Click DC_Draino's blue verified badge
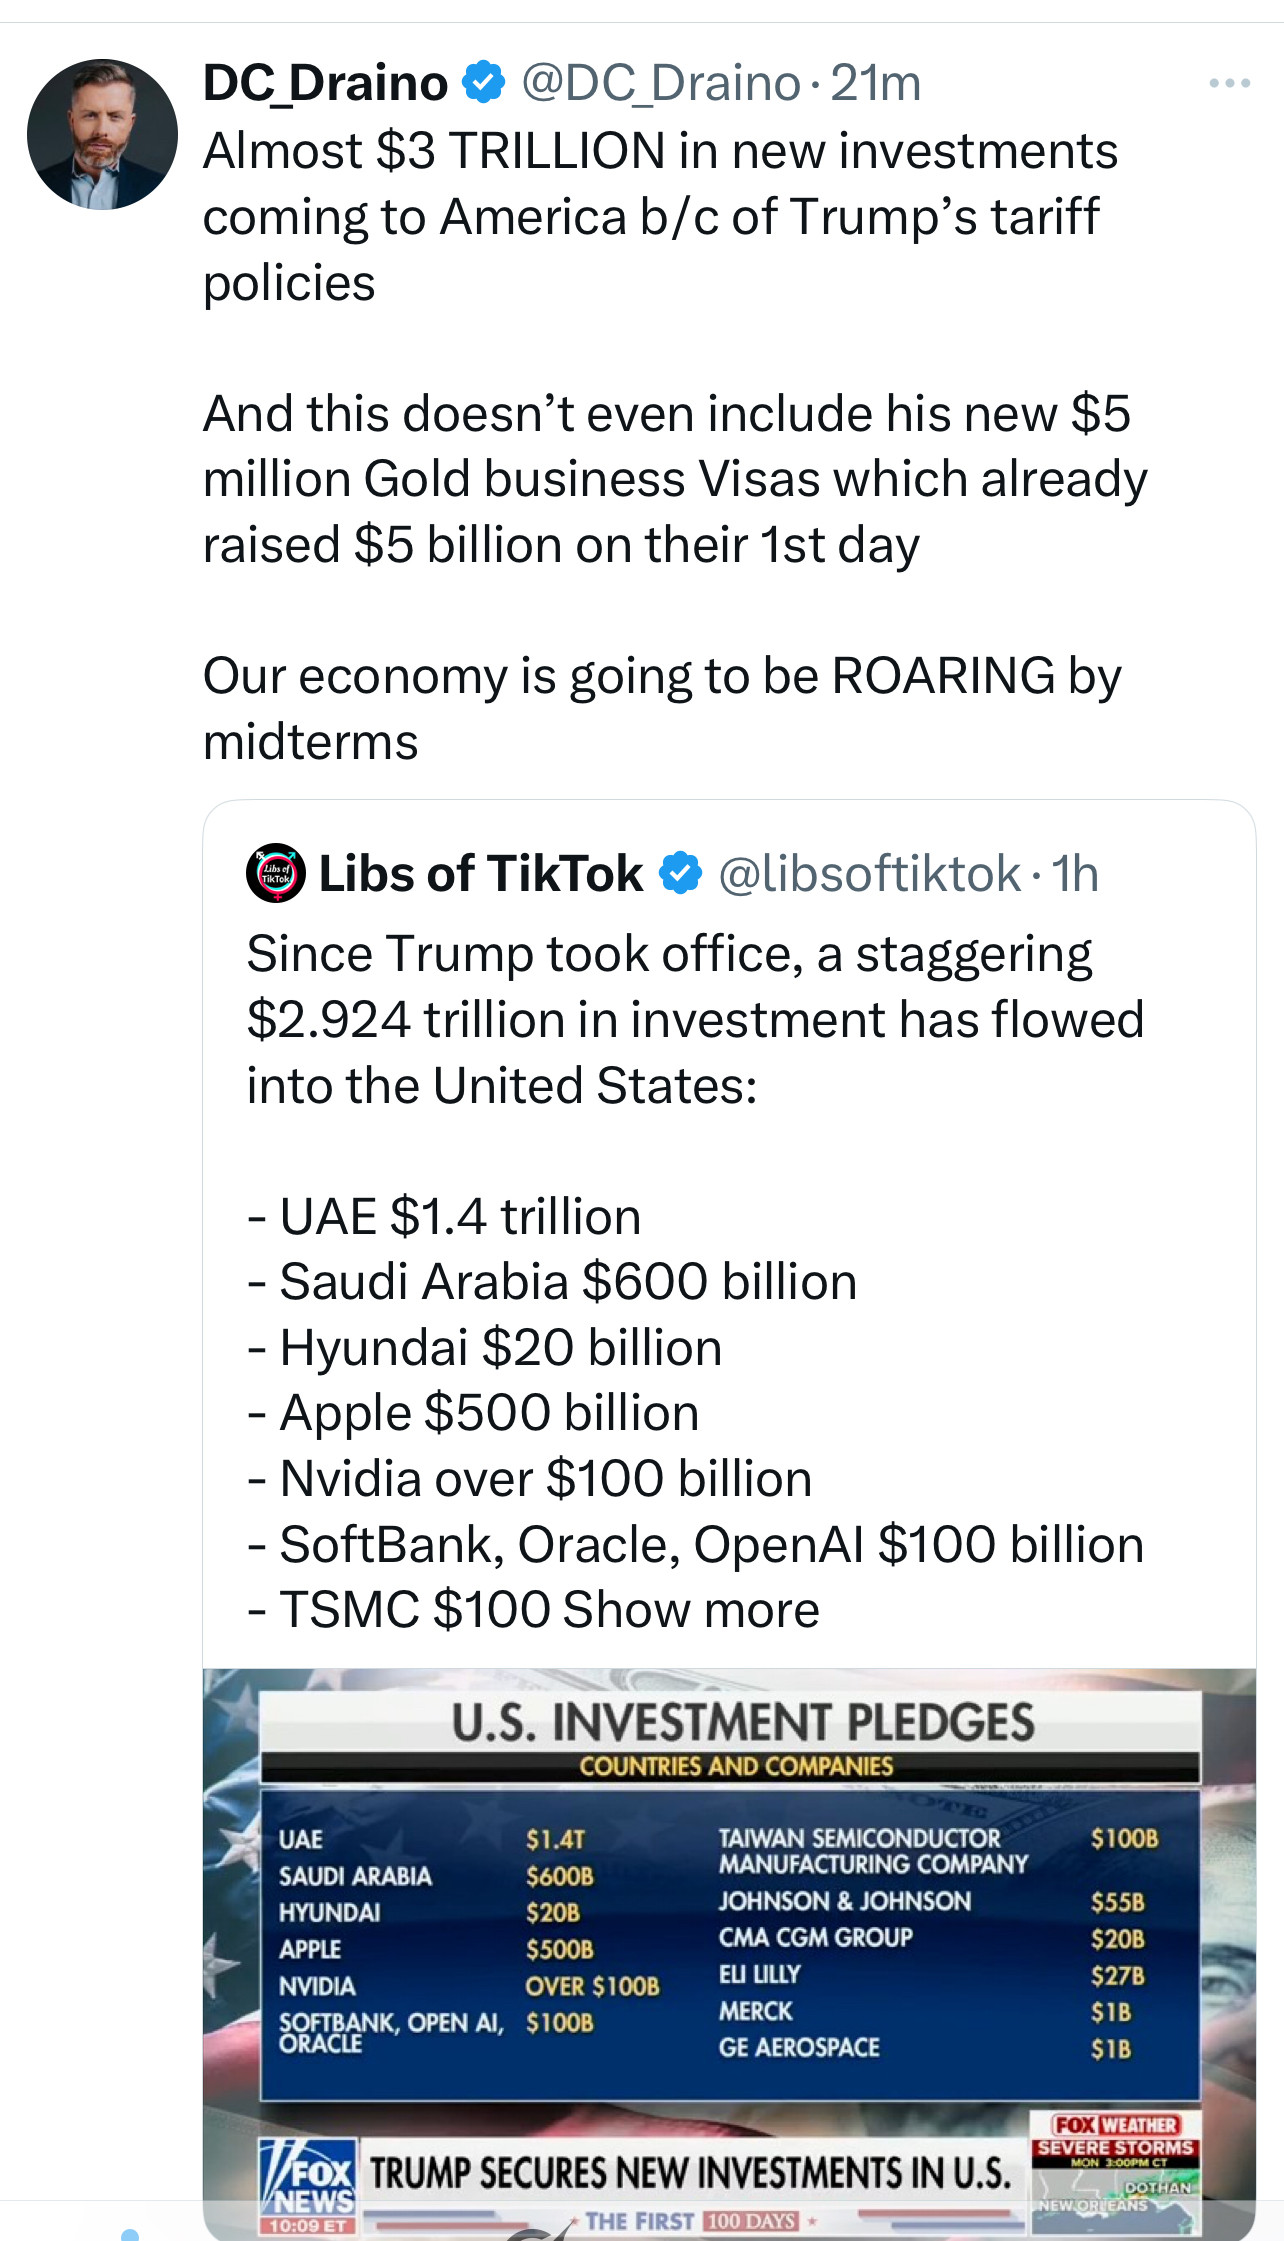 484,82
